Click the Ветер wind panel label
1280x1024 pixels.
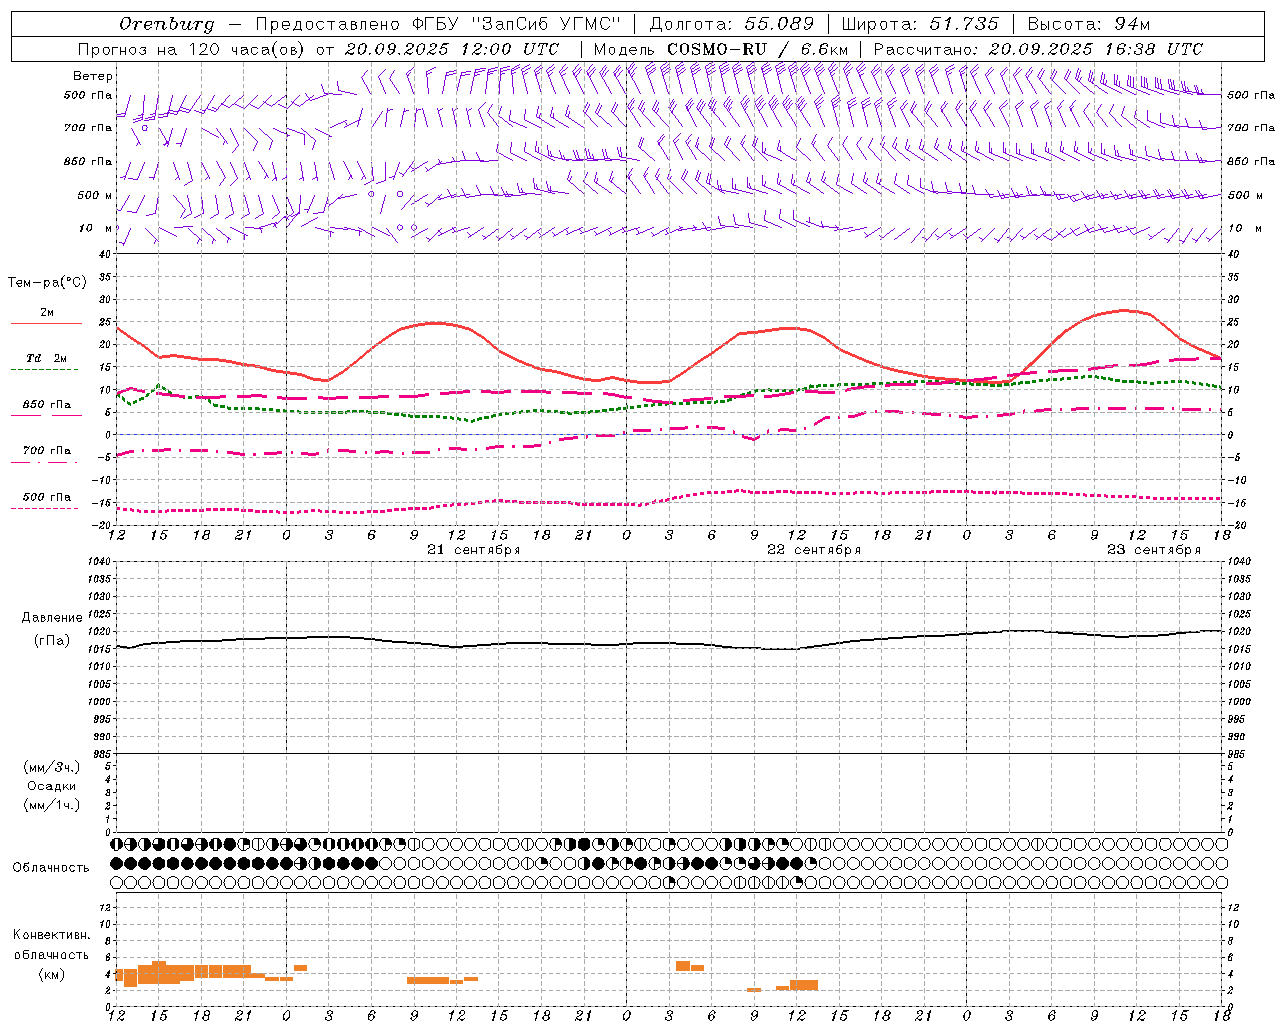click(93, 76)
